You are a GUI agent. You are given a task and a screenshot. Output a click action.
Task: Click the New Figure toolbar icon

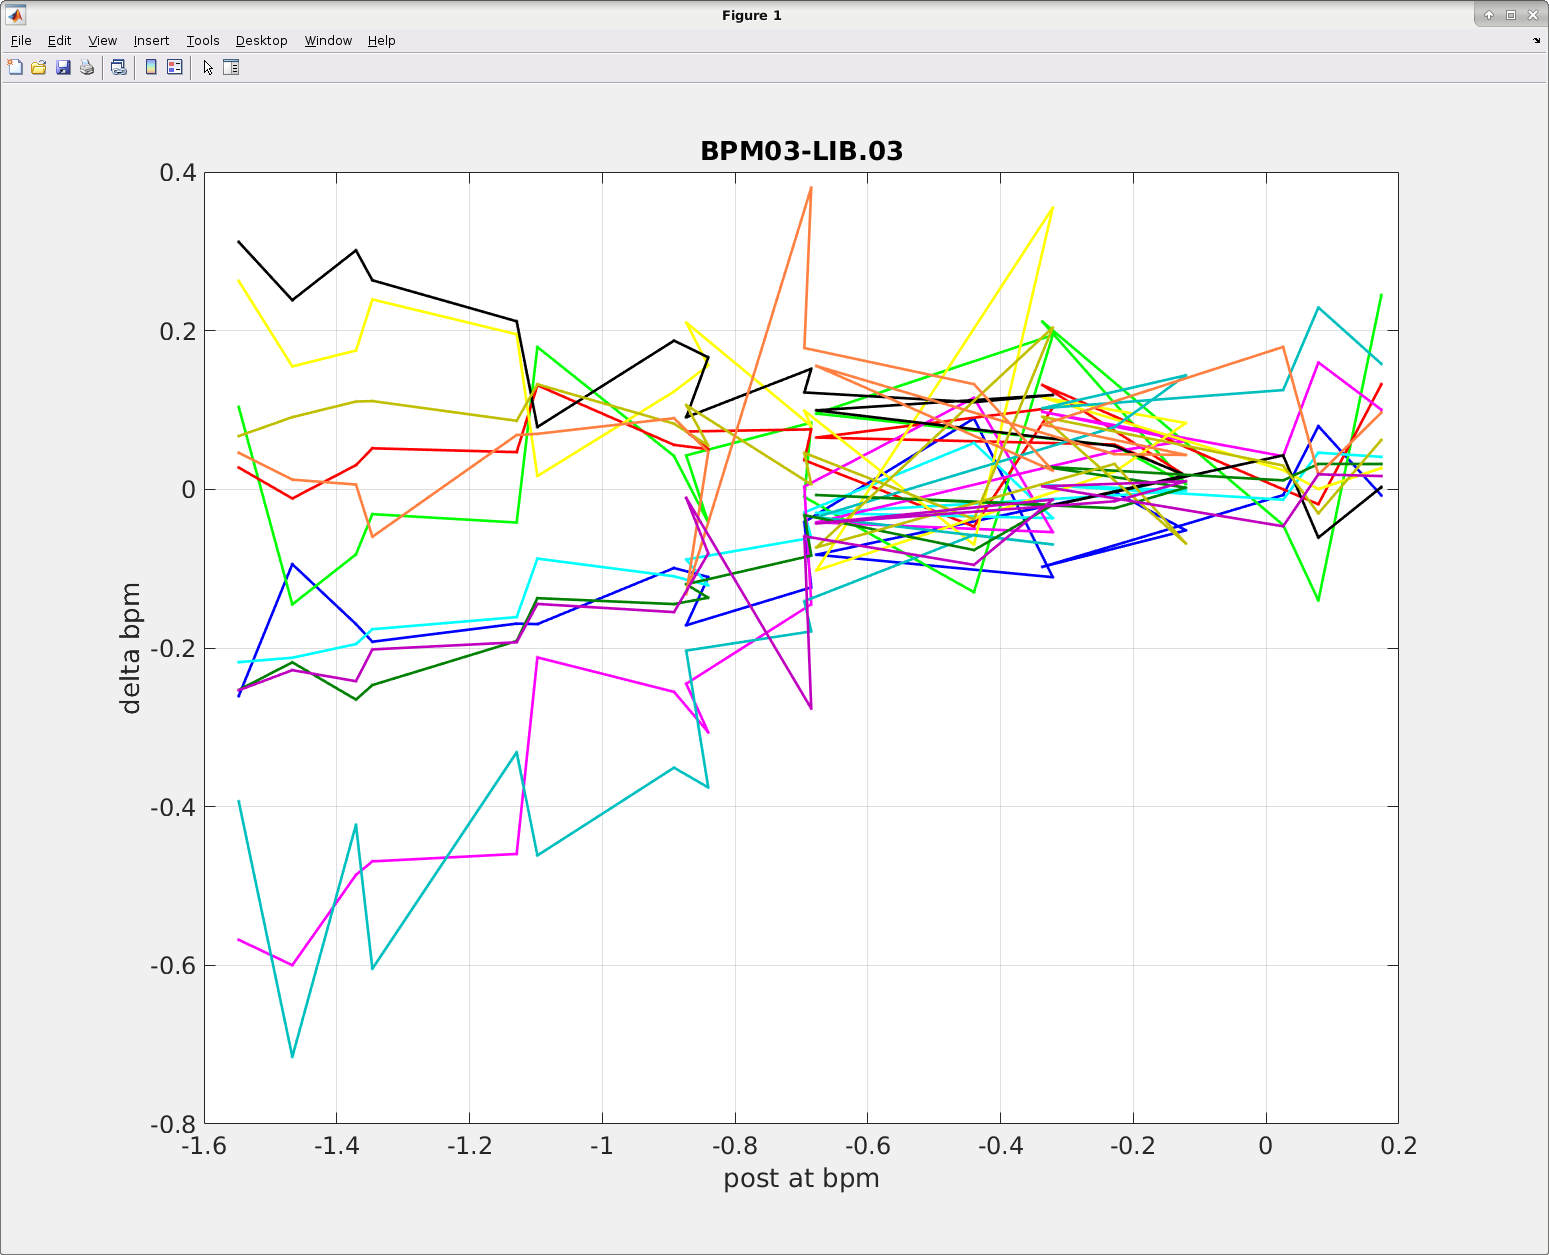[15, 67]
